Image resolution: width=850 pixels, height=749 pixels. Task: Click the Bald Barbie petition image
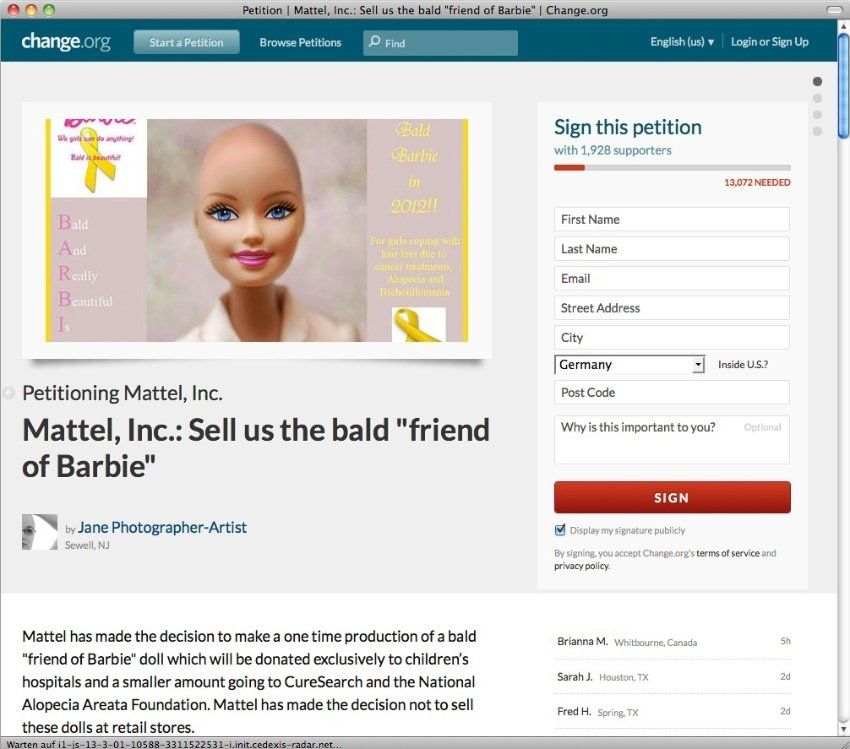[257, 230]
